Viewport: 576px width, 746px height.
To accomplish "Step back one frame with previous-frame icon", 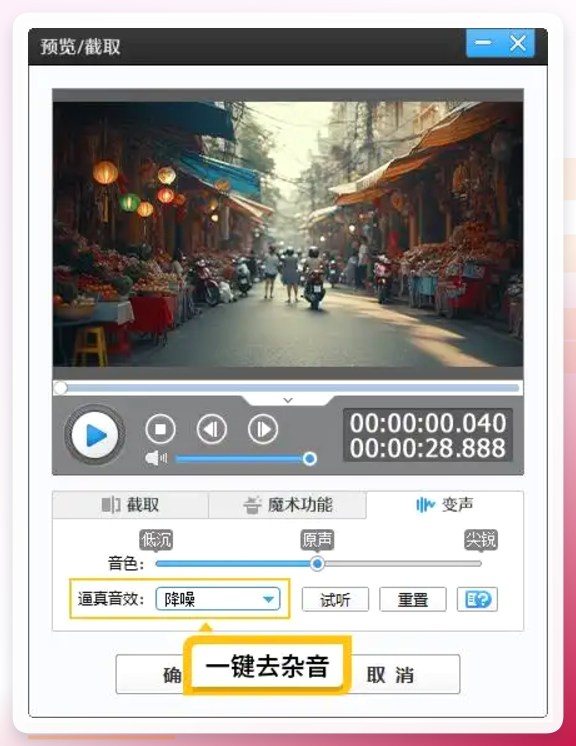I will (x=212, y=430).
